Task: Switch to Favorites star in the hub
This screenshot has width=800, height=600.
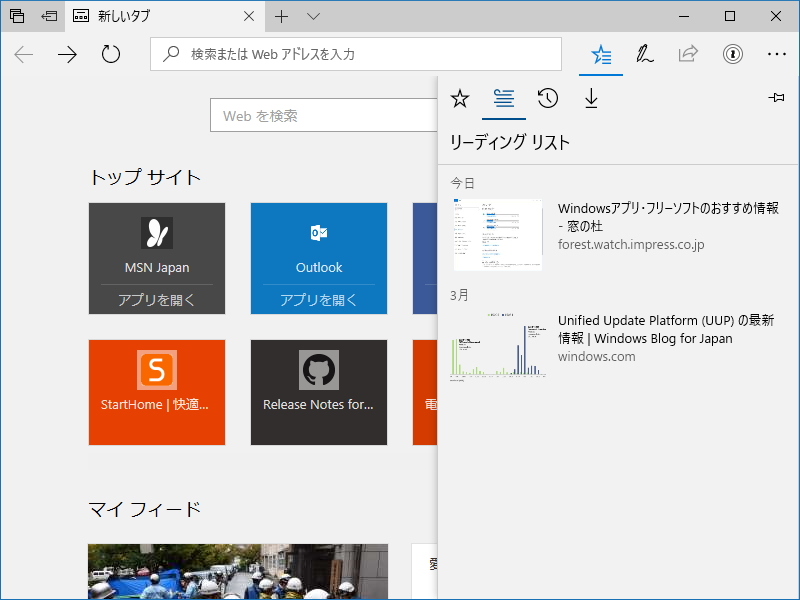Action: [x=459, y=98]
